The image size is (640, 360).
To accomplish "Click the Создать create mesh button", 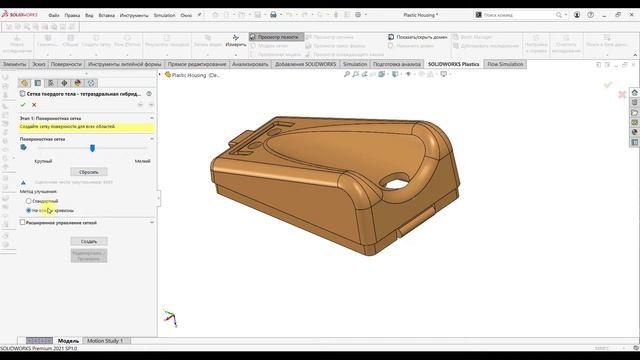I will point(89,241).
